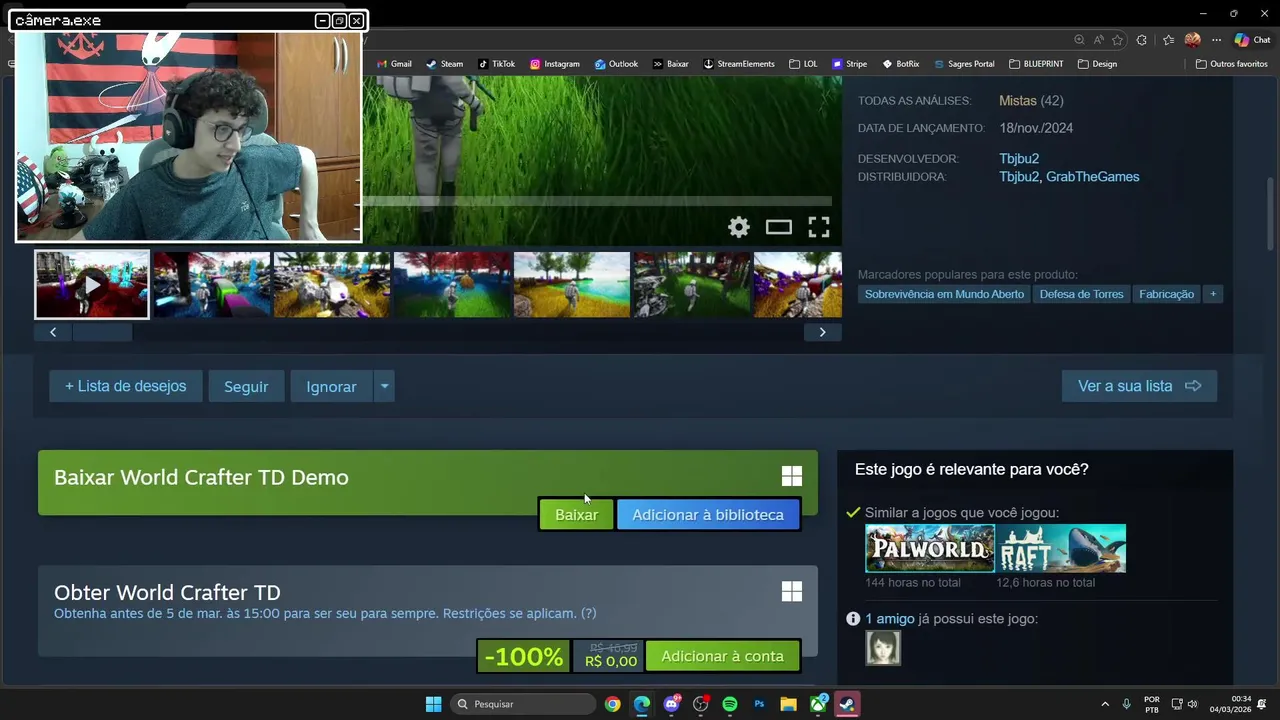Open Spotify from taskbar
The height and width of the screenshot is (720, 1280).
730,704
